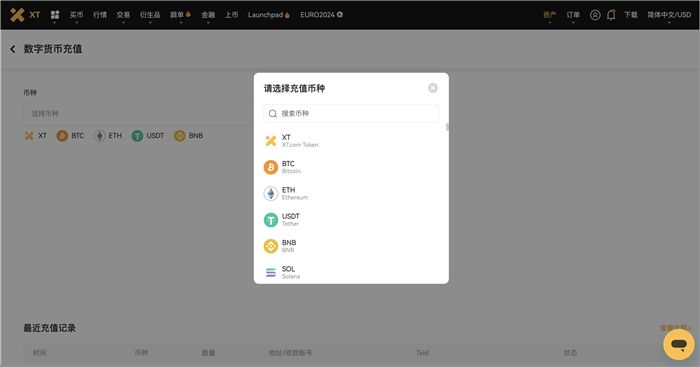Click the USDT quick-select shortcut under 币种
700x367 pixels.
(148, 136)
